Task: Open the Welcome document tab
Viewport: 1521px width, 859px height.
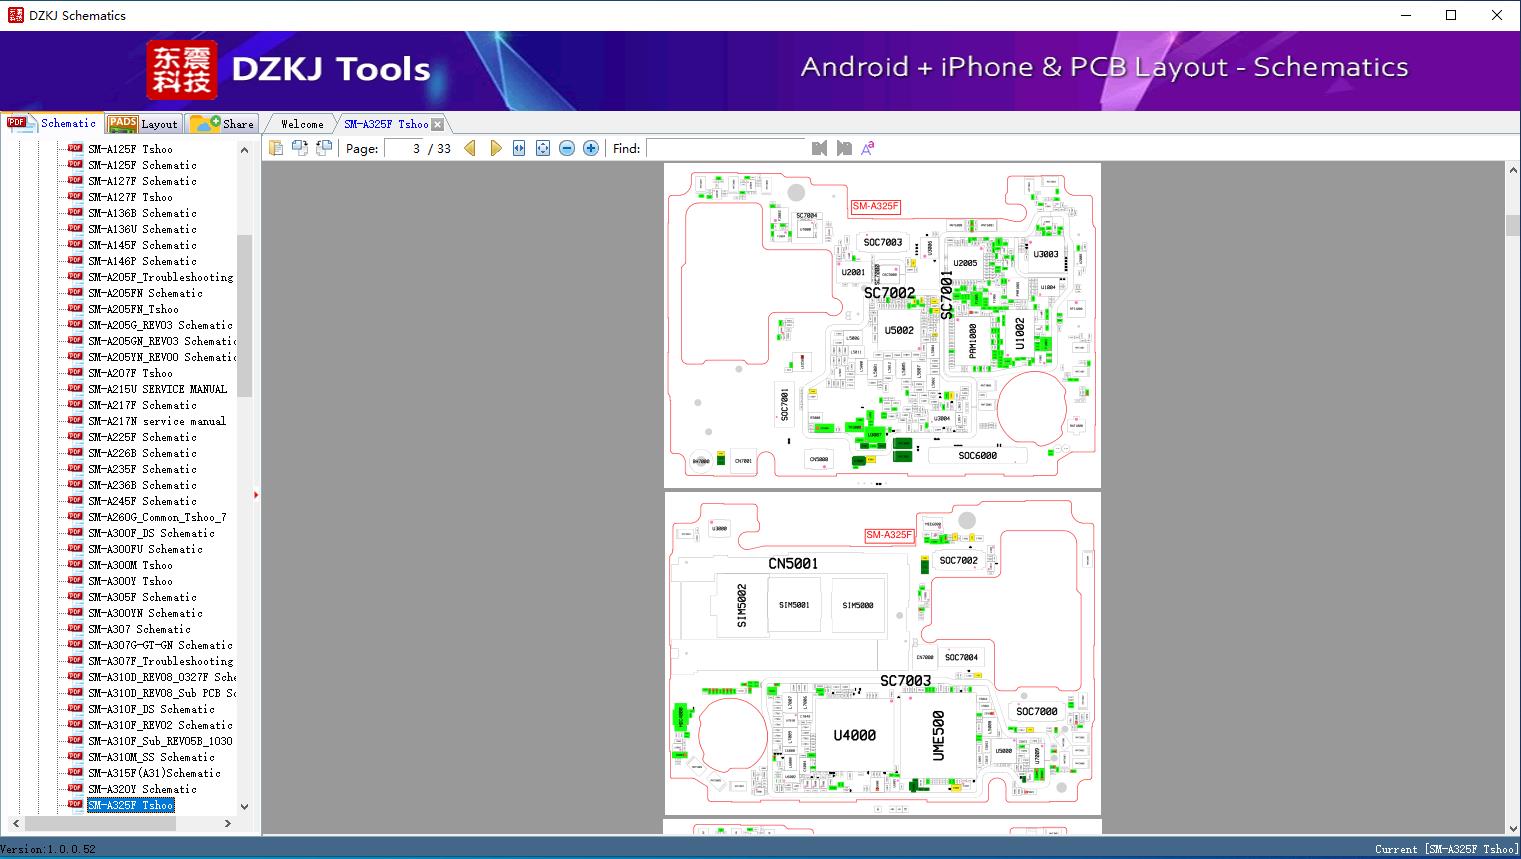Action: 302,124
